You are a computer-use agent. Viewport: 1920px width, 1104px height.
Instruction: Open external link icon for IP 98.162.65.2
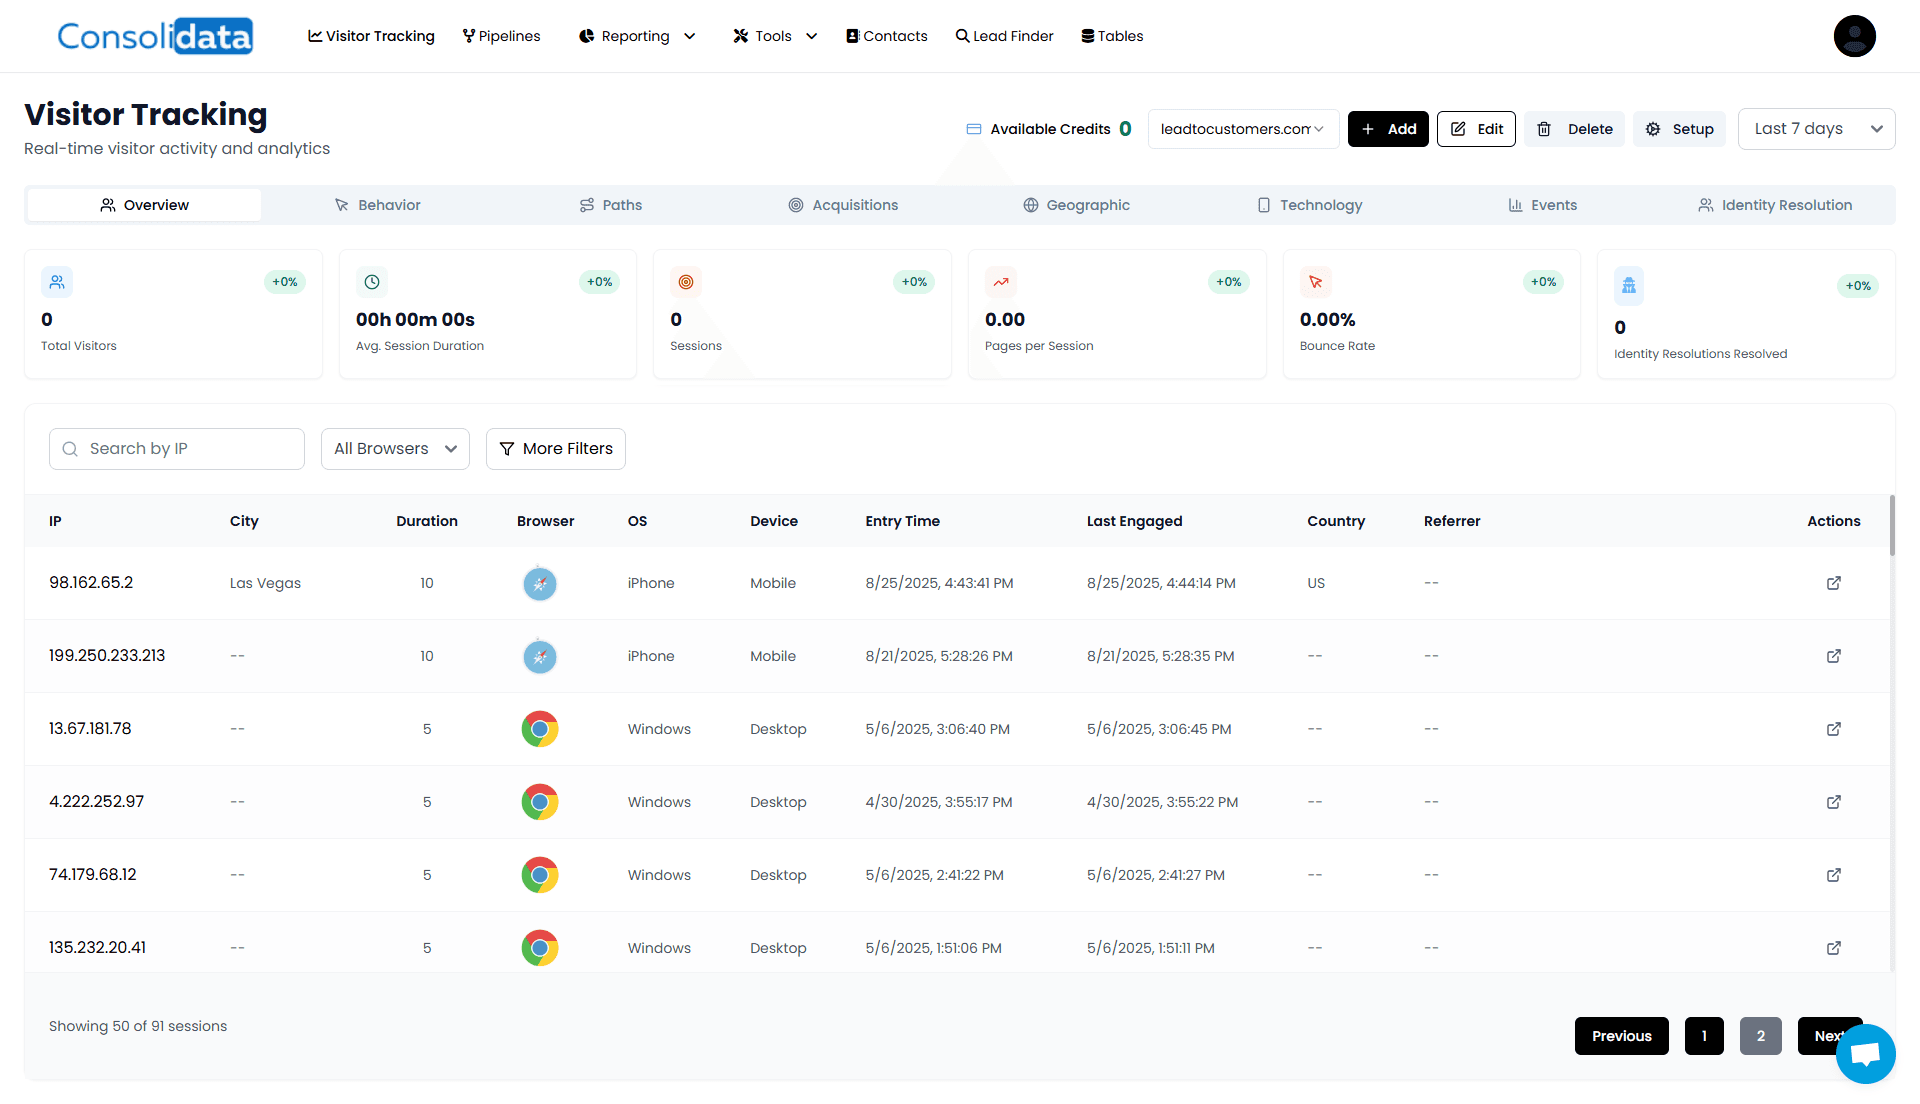(1833, 583)
